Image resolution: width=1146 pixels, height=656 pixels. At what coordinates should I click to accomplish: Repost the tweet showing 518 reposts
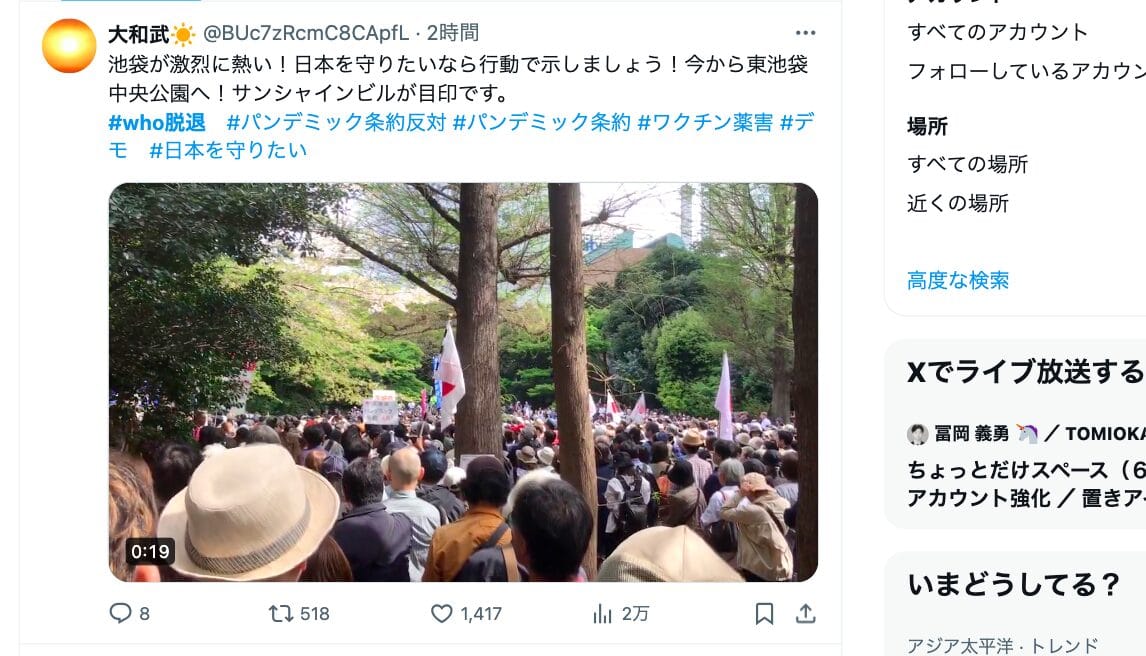(x=281, y=613)
